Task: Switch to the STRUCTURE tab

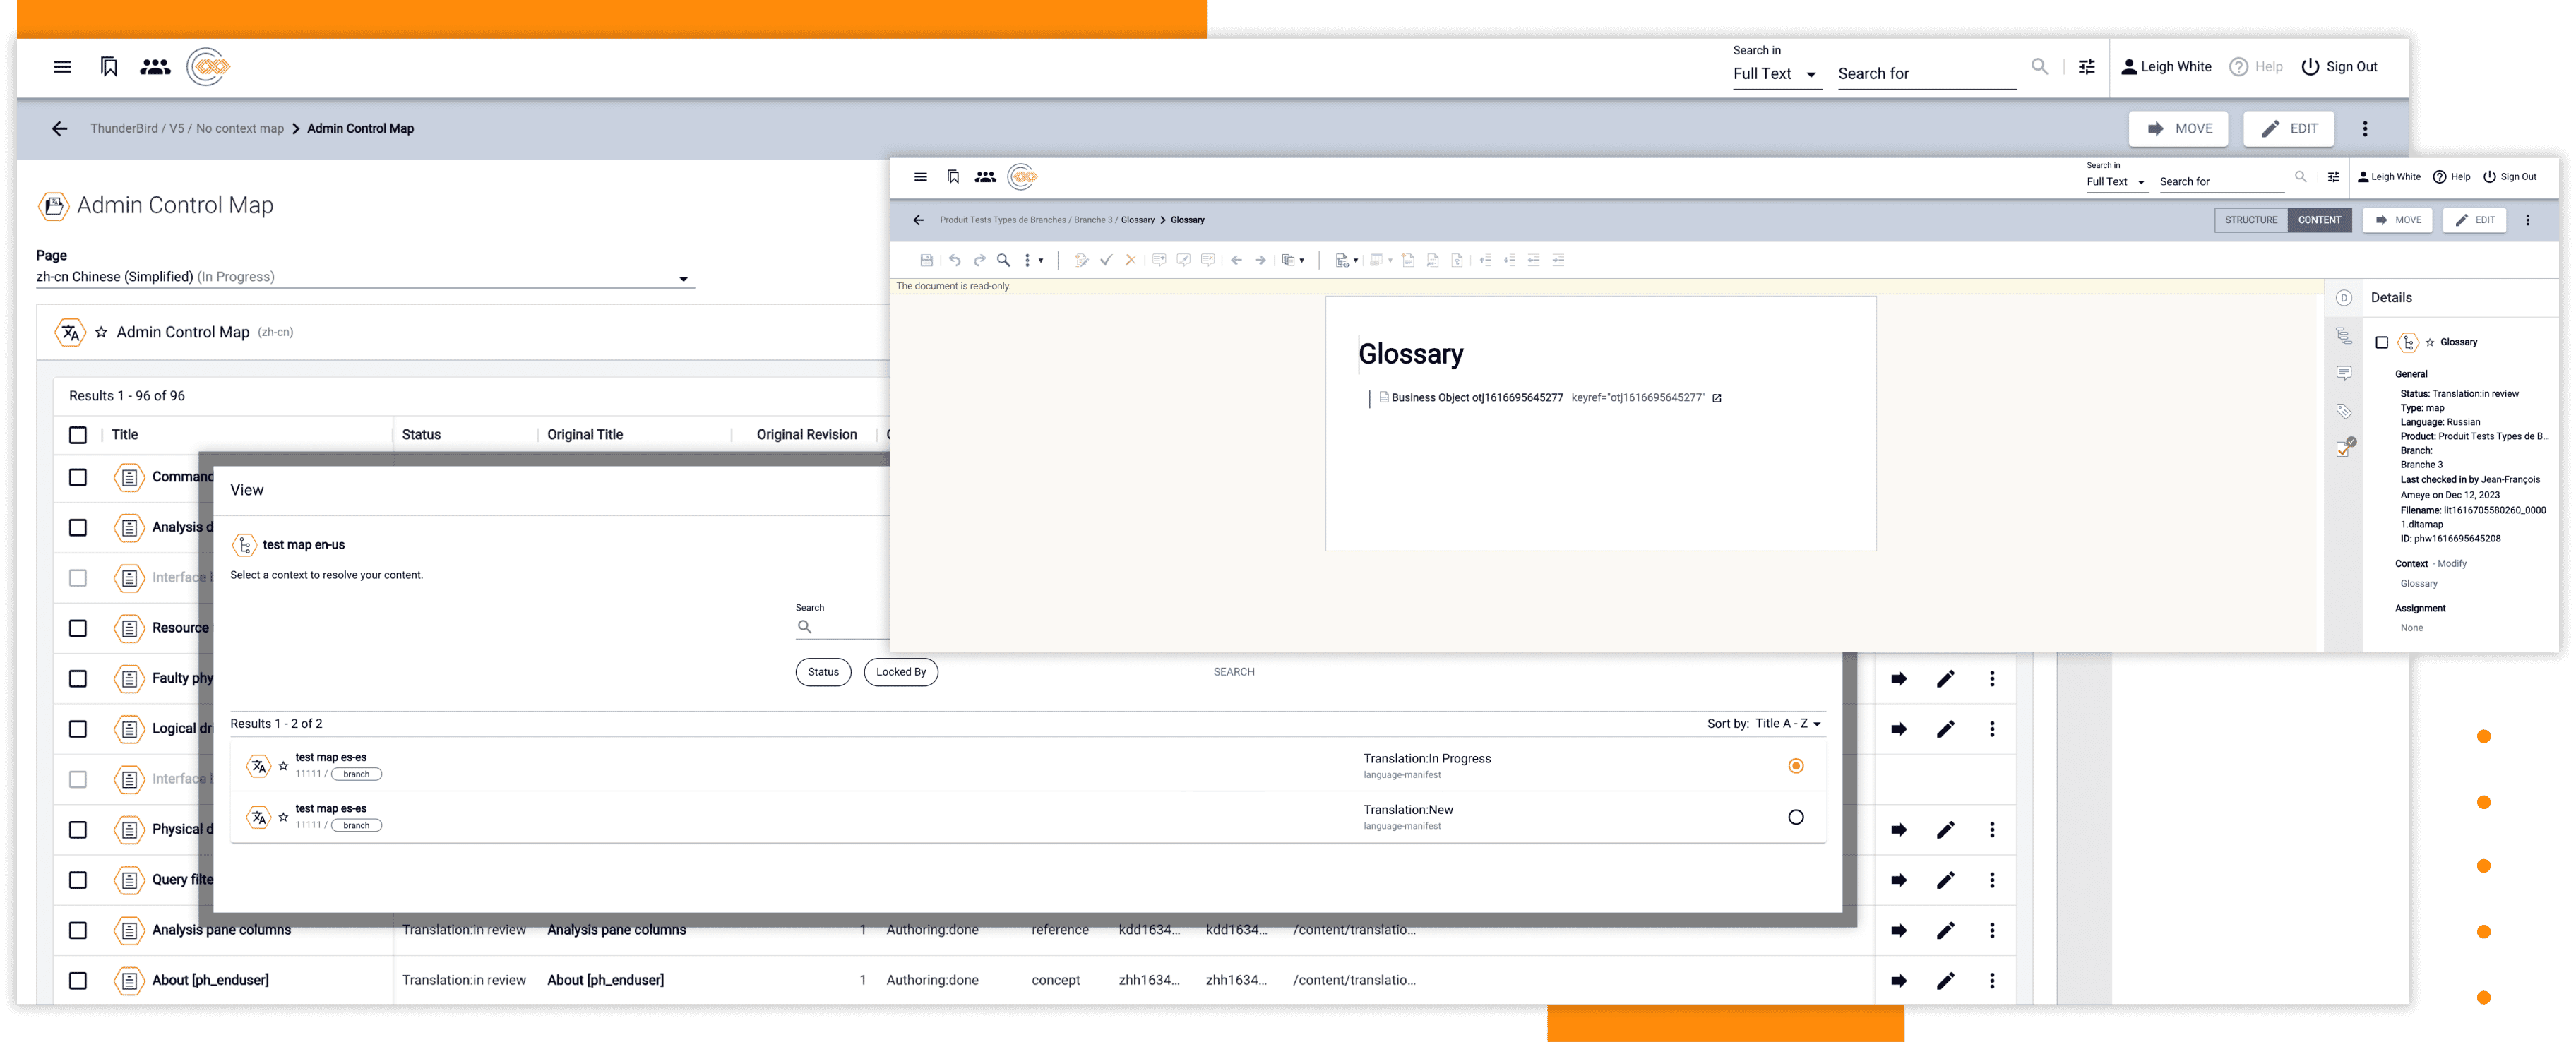Action: pyautogui.click(x=2251, y=220)
